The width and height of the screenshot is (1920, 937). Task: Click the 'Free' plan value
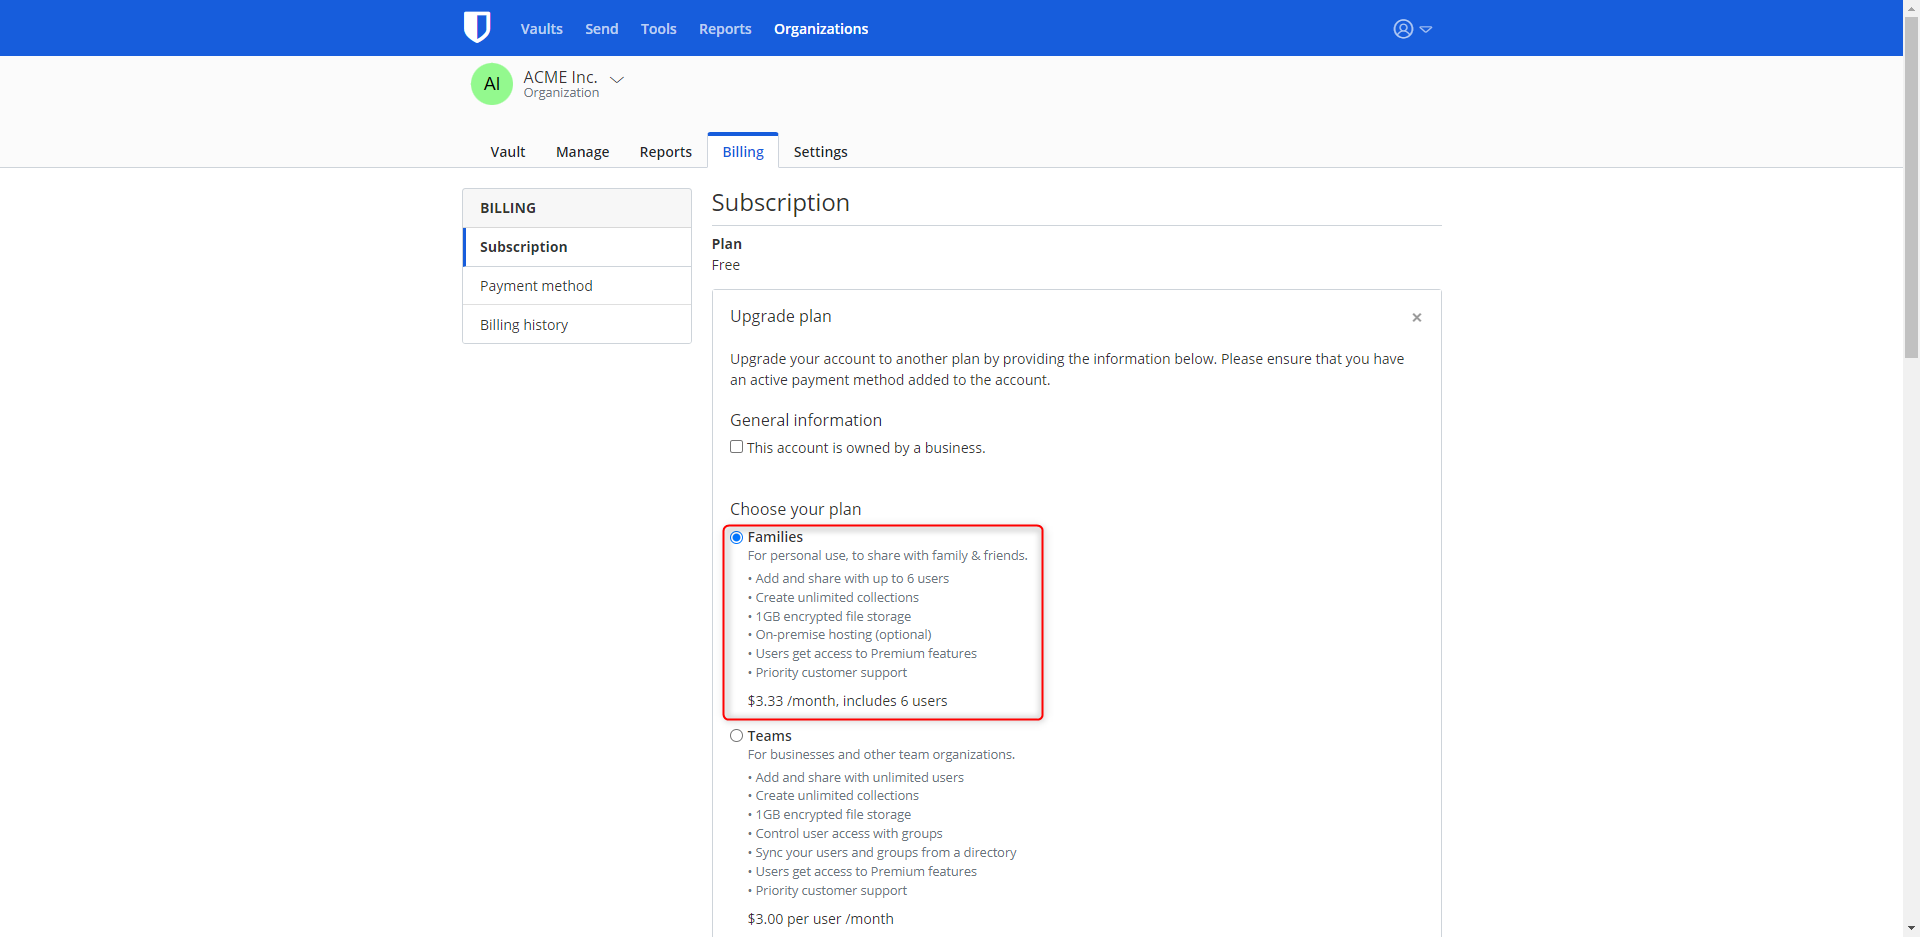click(726, 265)
